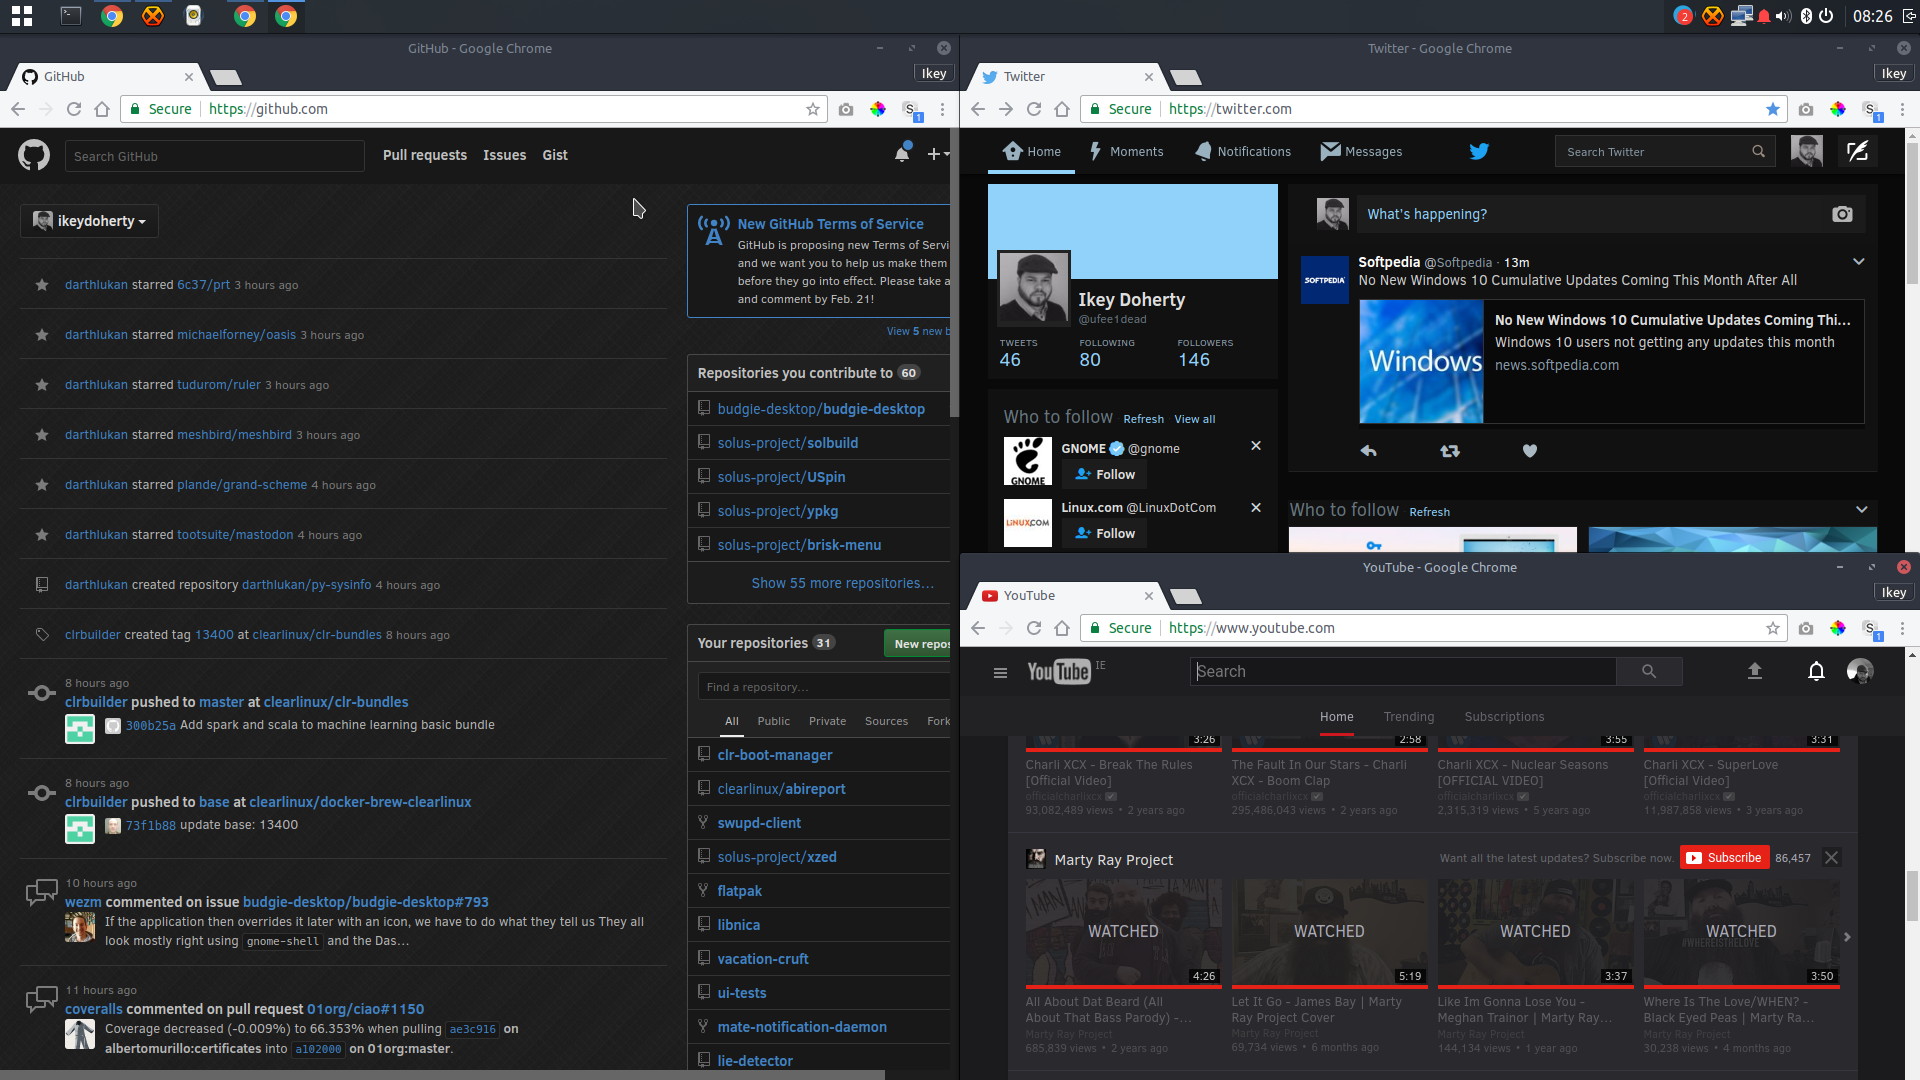Open Gist in GitHub header
This screenshot has width=1920, height=1080.
point(555,155)
